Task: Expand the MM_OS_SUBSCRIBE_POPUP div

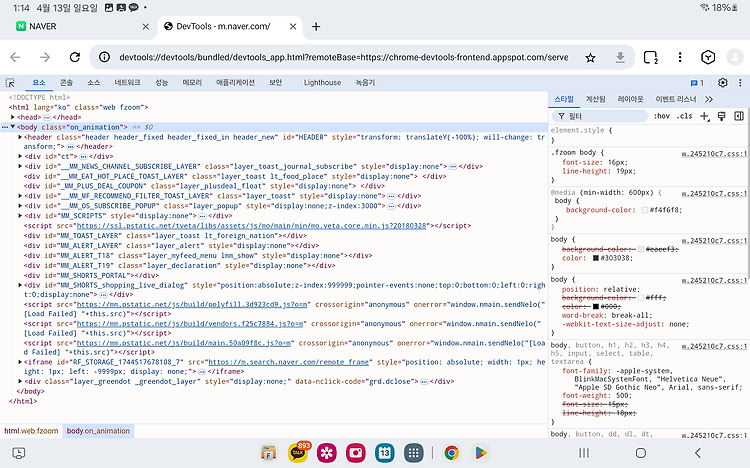Action: 20,206
